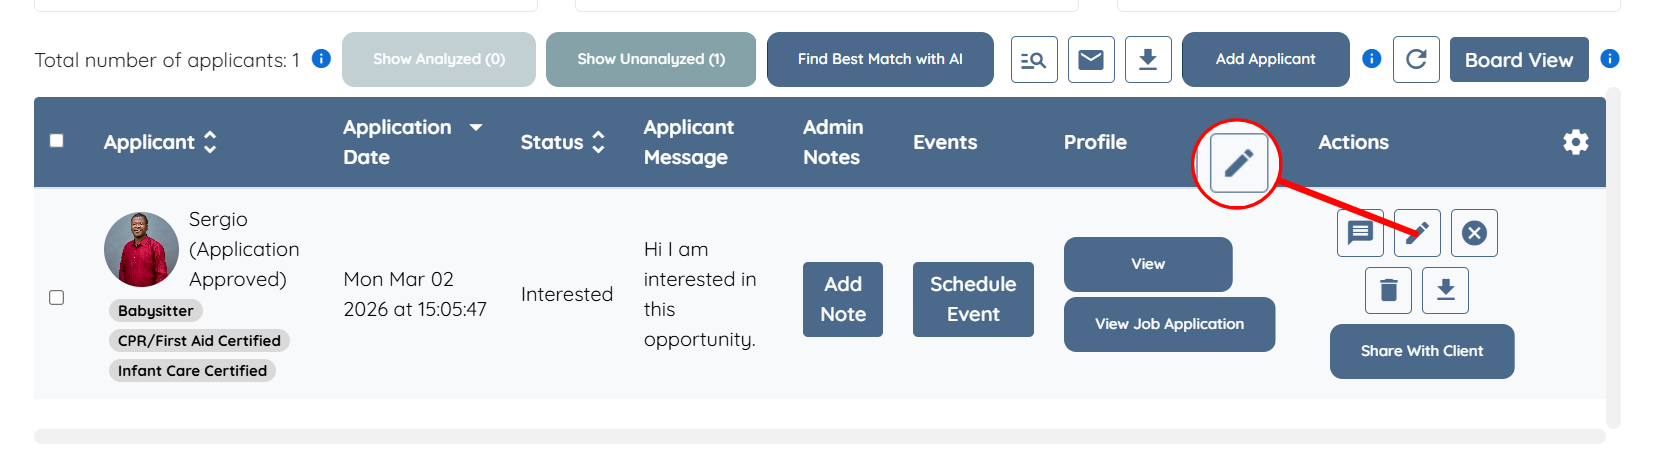Download Sergio's application from Actions
Screen dimensions: 1658x461
(x=1446, y=291)
